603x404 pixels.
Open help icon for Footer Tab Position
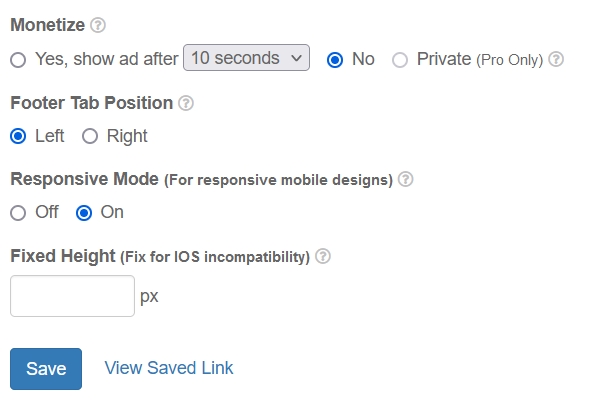coord(185,102)
